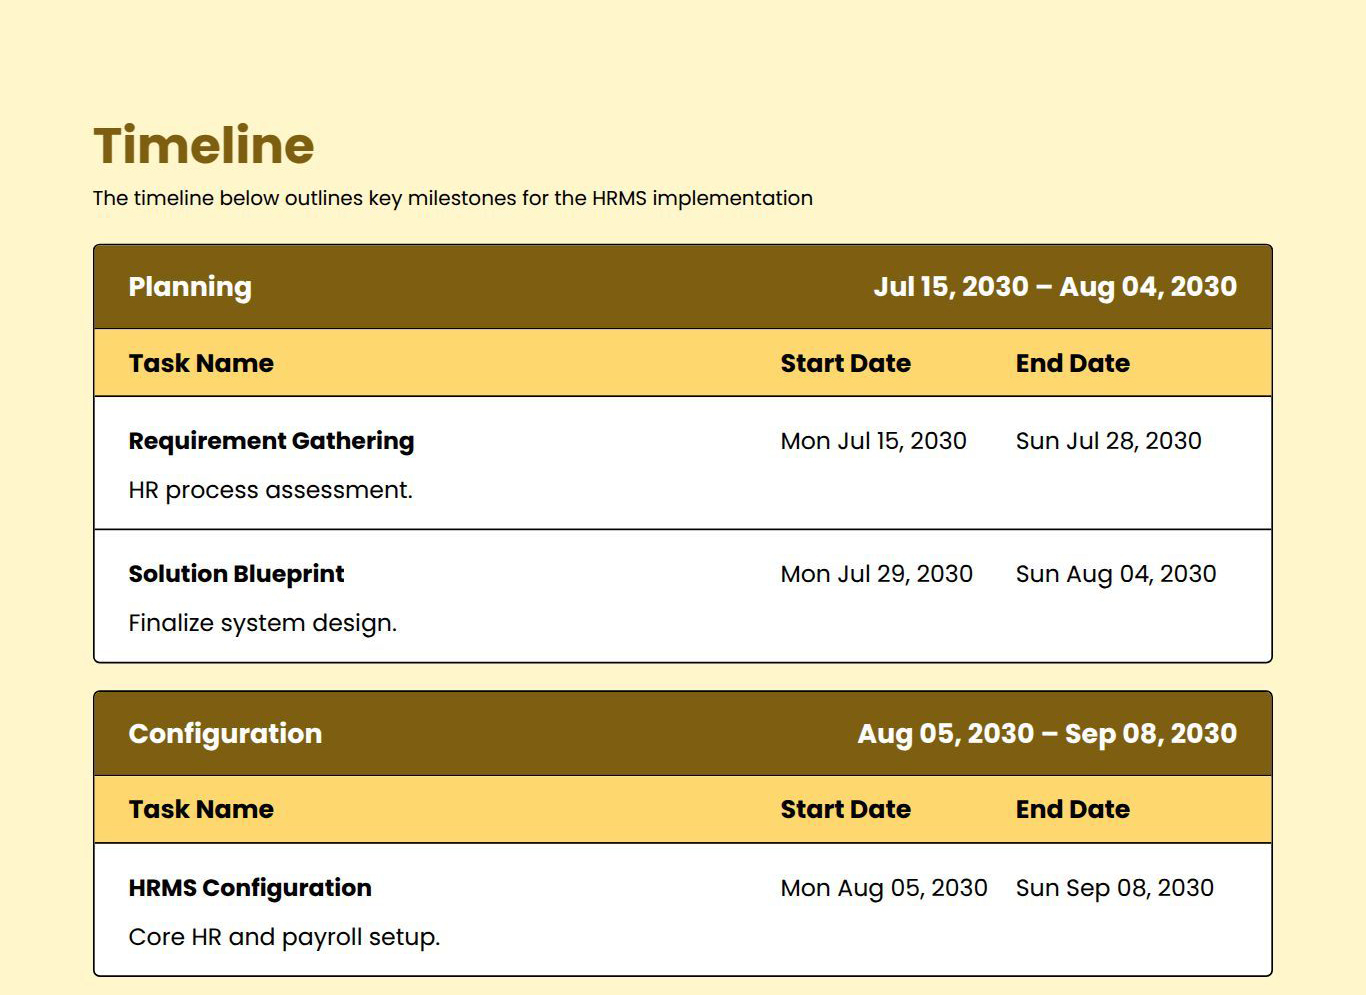Click the Timeline page heading

(x=204, y=146)
